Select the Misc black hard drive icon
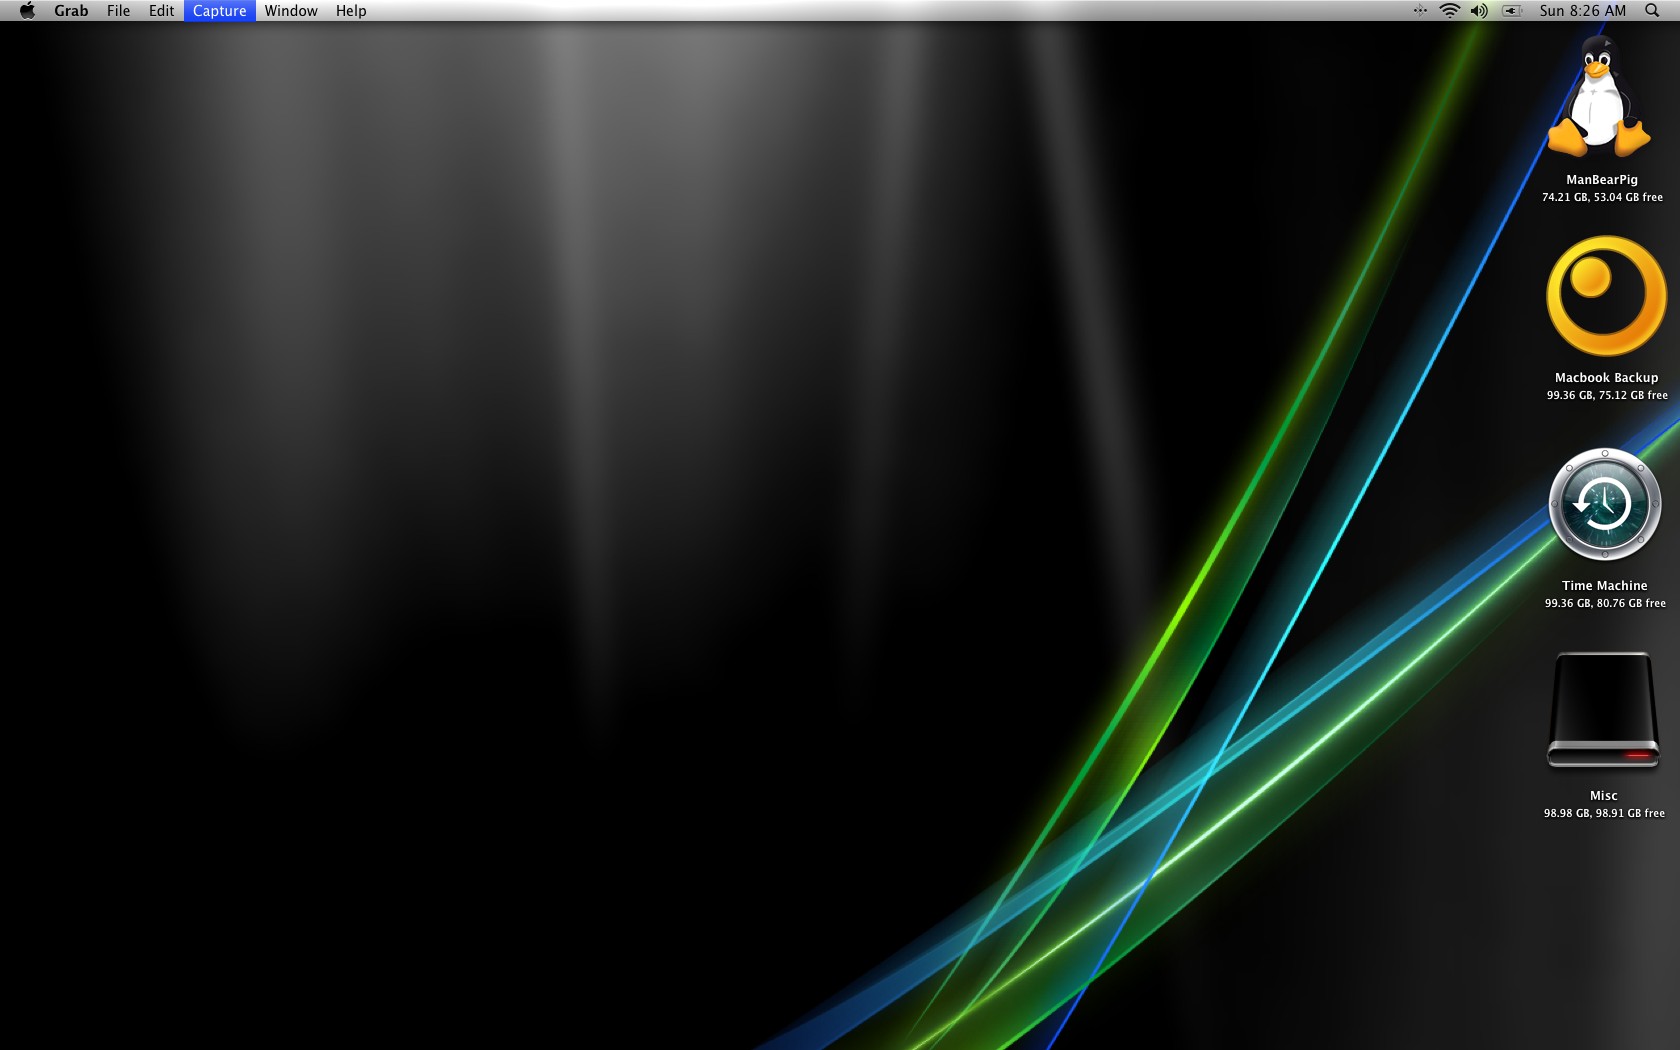The image size is (1680, 1050). 1604,710
